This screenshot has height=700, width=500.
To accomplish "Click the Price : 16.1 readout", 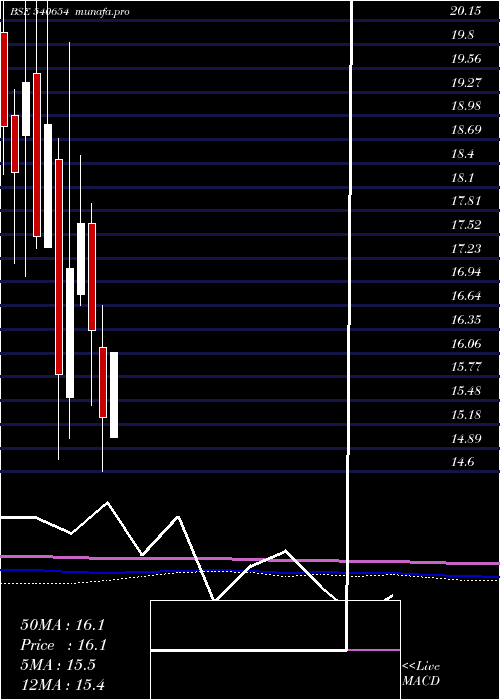I will (x=62, y=645).
